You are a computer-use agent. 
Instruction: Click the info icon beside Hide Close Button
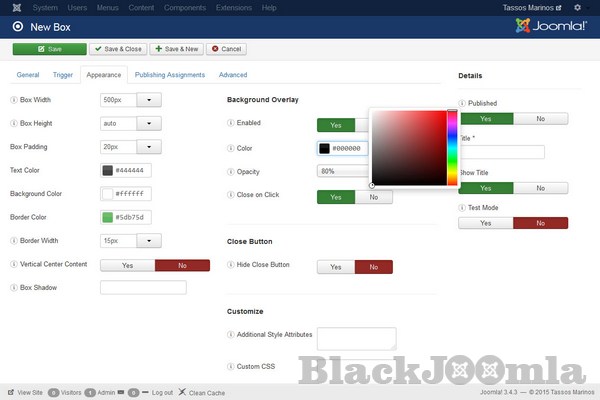pyautogui.click(x=231, y=265)
